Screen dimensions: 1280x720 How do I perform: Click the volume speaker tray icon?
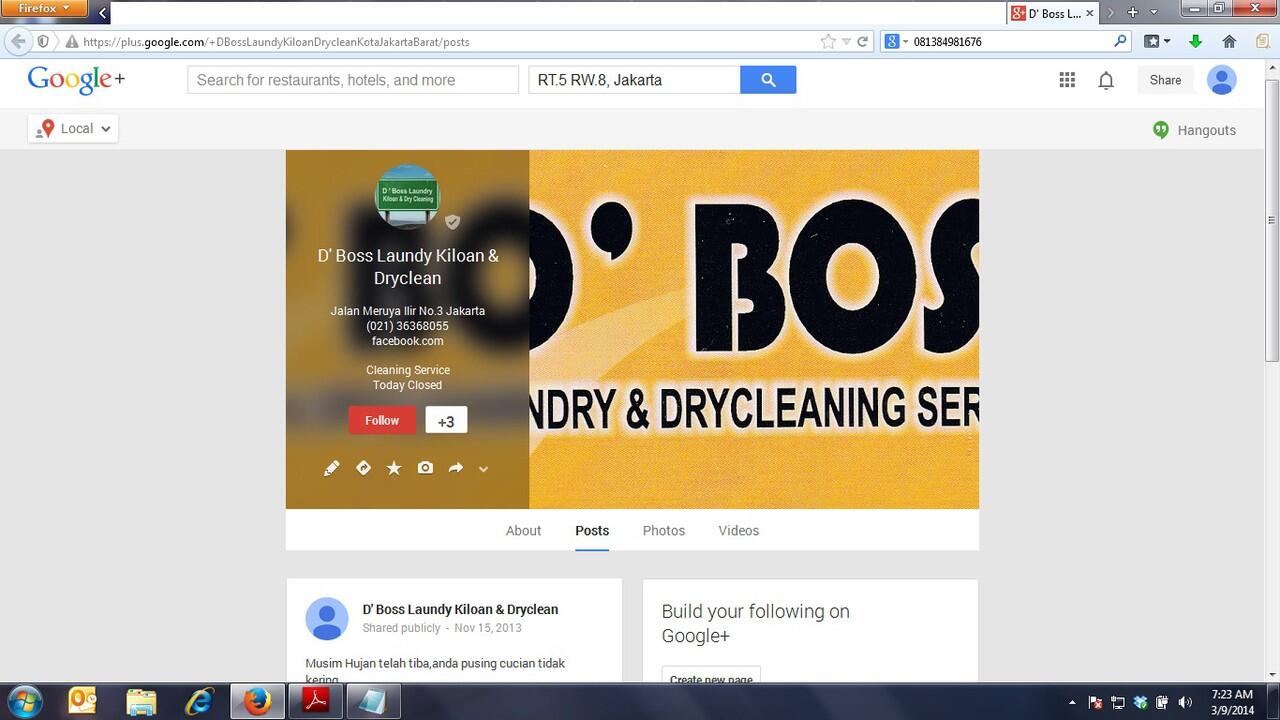pyautogui.click(x=1186, y=702)
